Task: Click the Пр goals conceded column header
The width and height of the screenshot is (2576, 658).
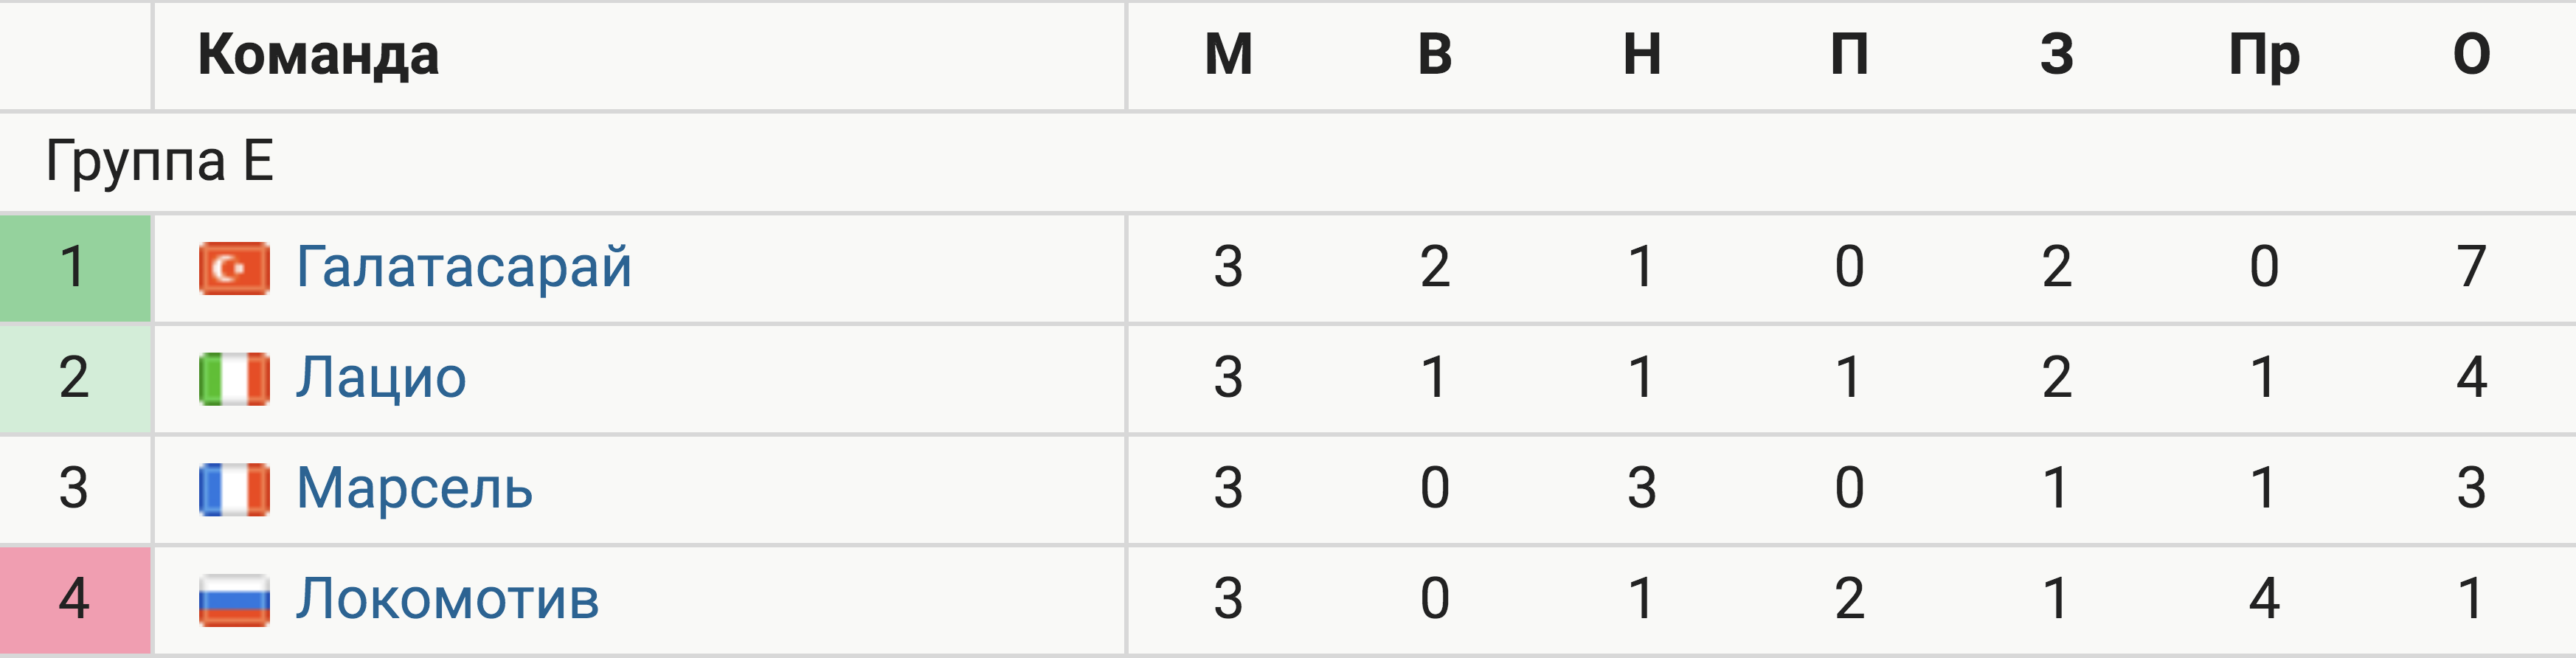Action: pos(2264,56)
